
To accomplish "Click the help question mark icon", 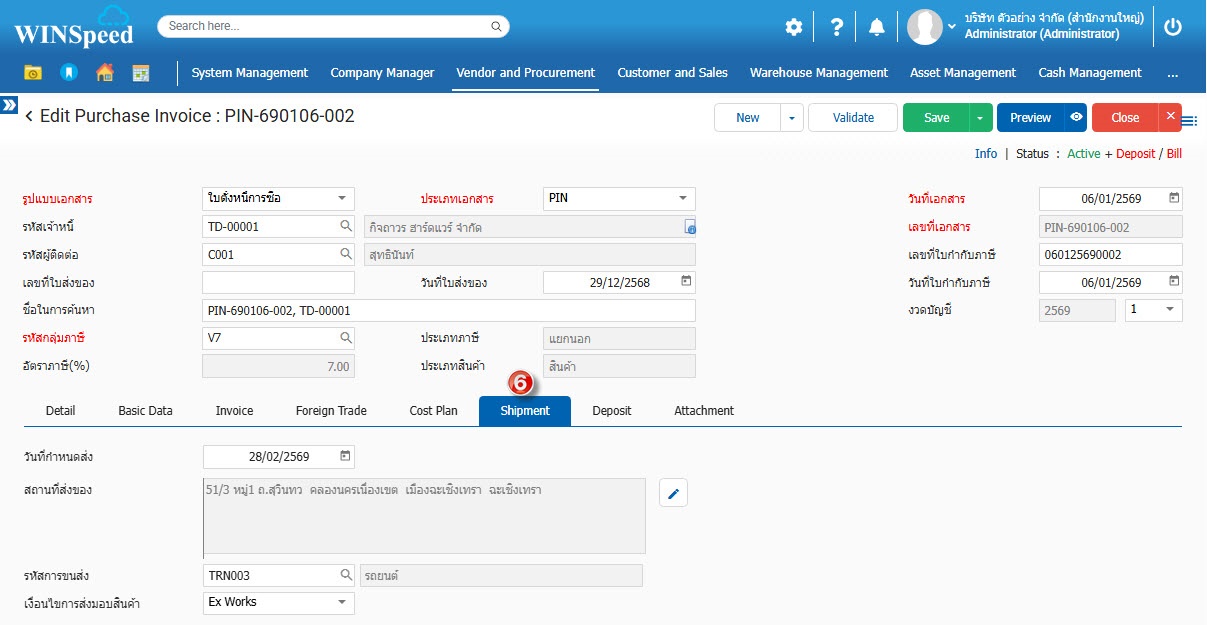I will (837, 27).
